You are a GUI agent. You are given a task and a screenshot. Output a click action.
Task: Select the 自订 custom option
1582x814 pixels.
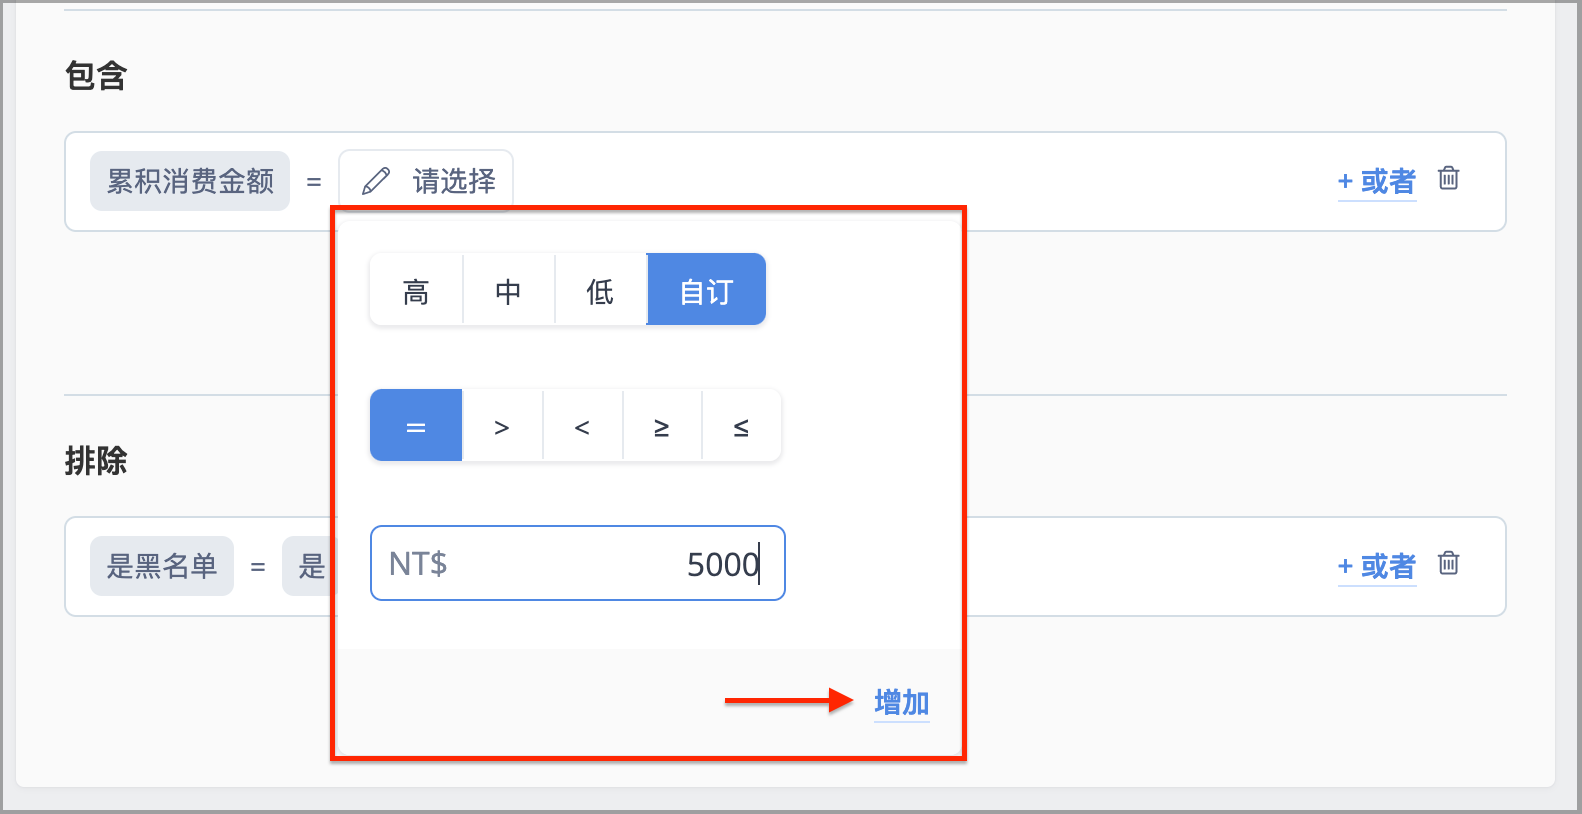(x=706, y=290)
